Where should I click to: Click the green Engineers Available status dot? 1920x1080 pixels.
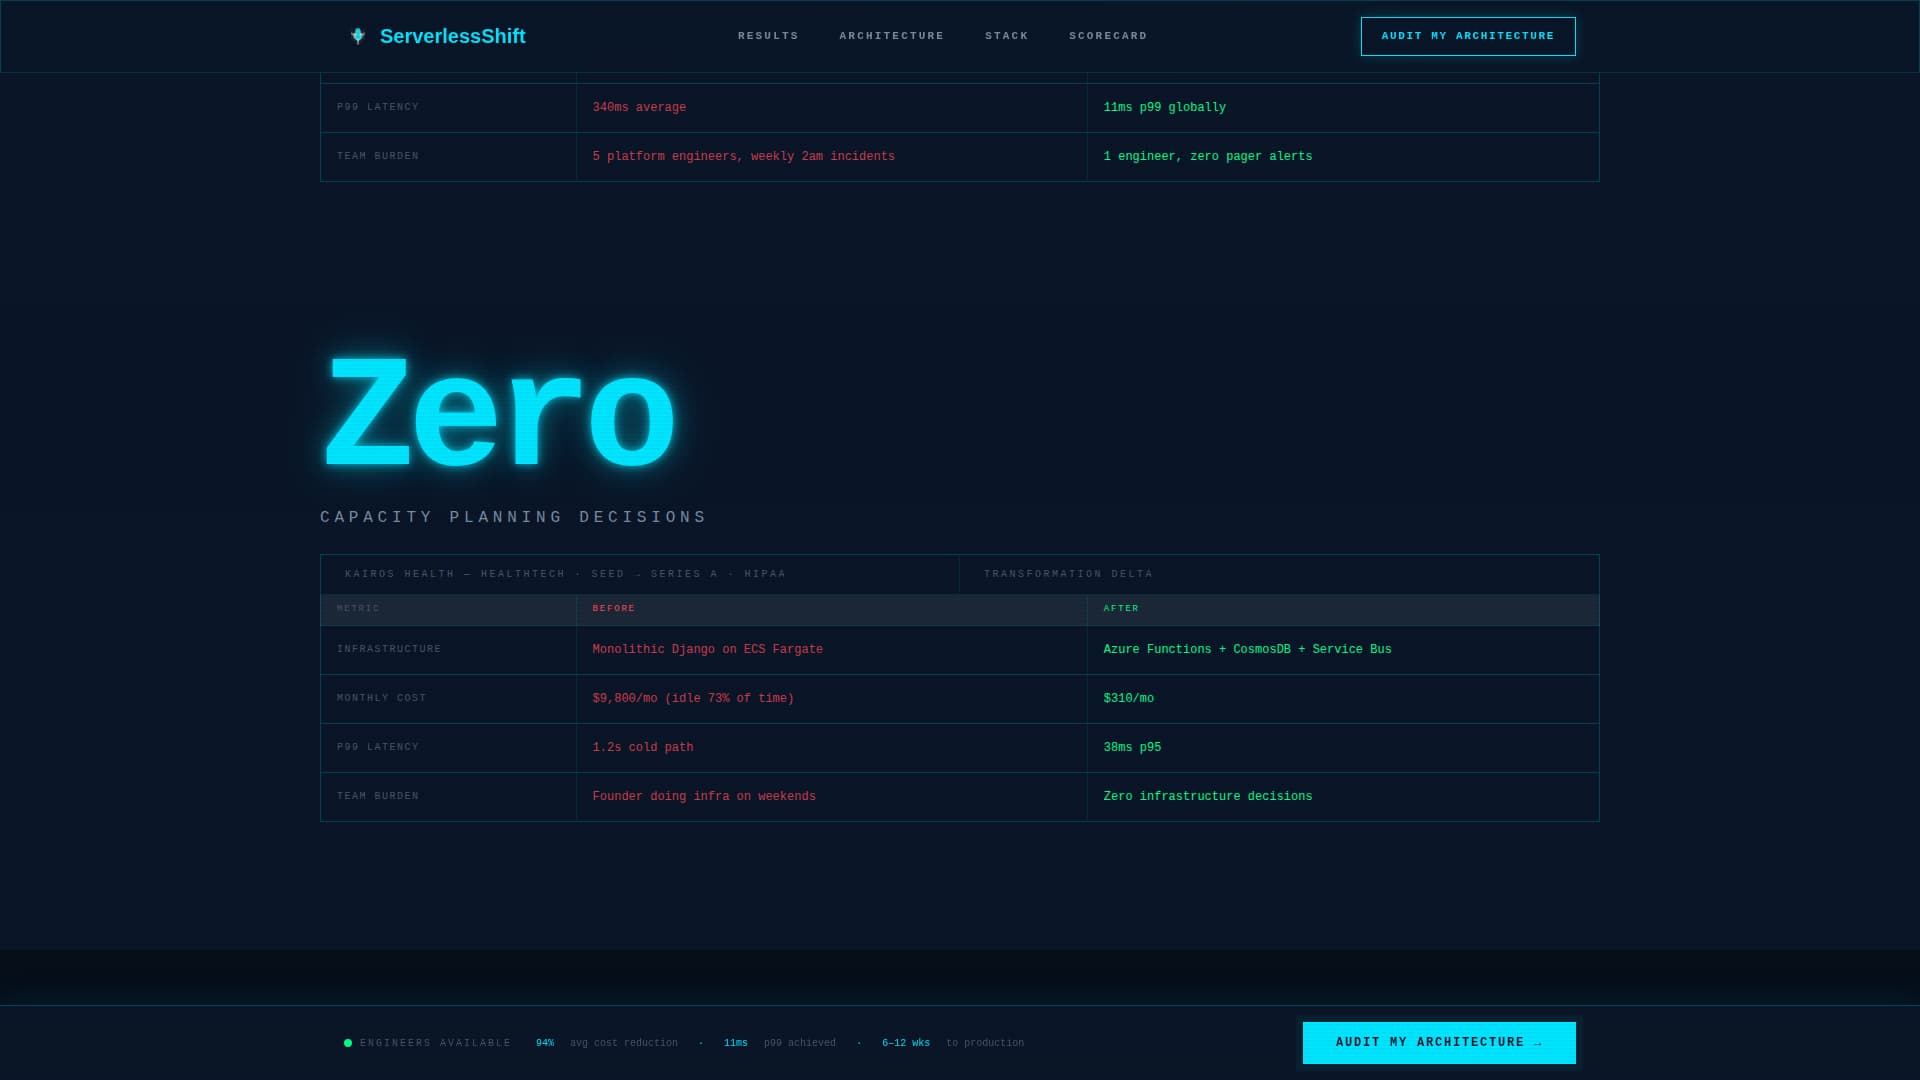pos(348,1043)
